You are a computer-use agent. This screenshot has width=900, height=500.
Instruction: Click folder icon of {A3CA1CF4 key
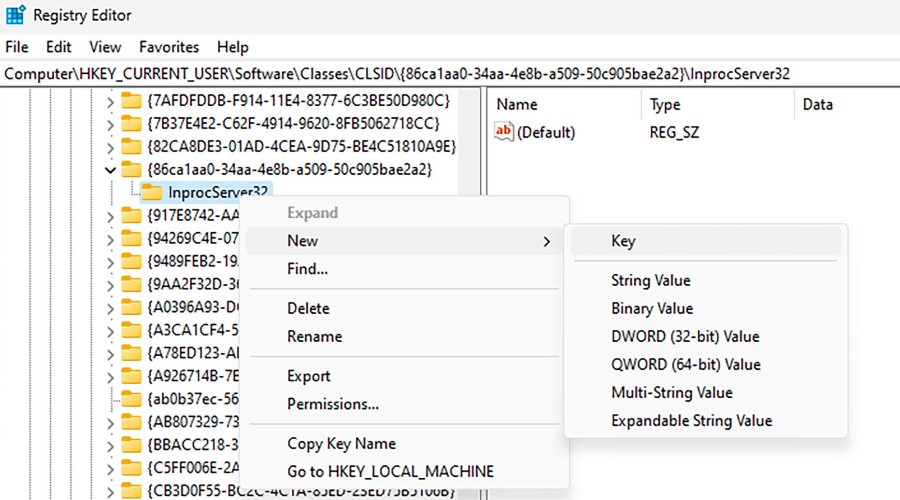[131, 330]
